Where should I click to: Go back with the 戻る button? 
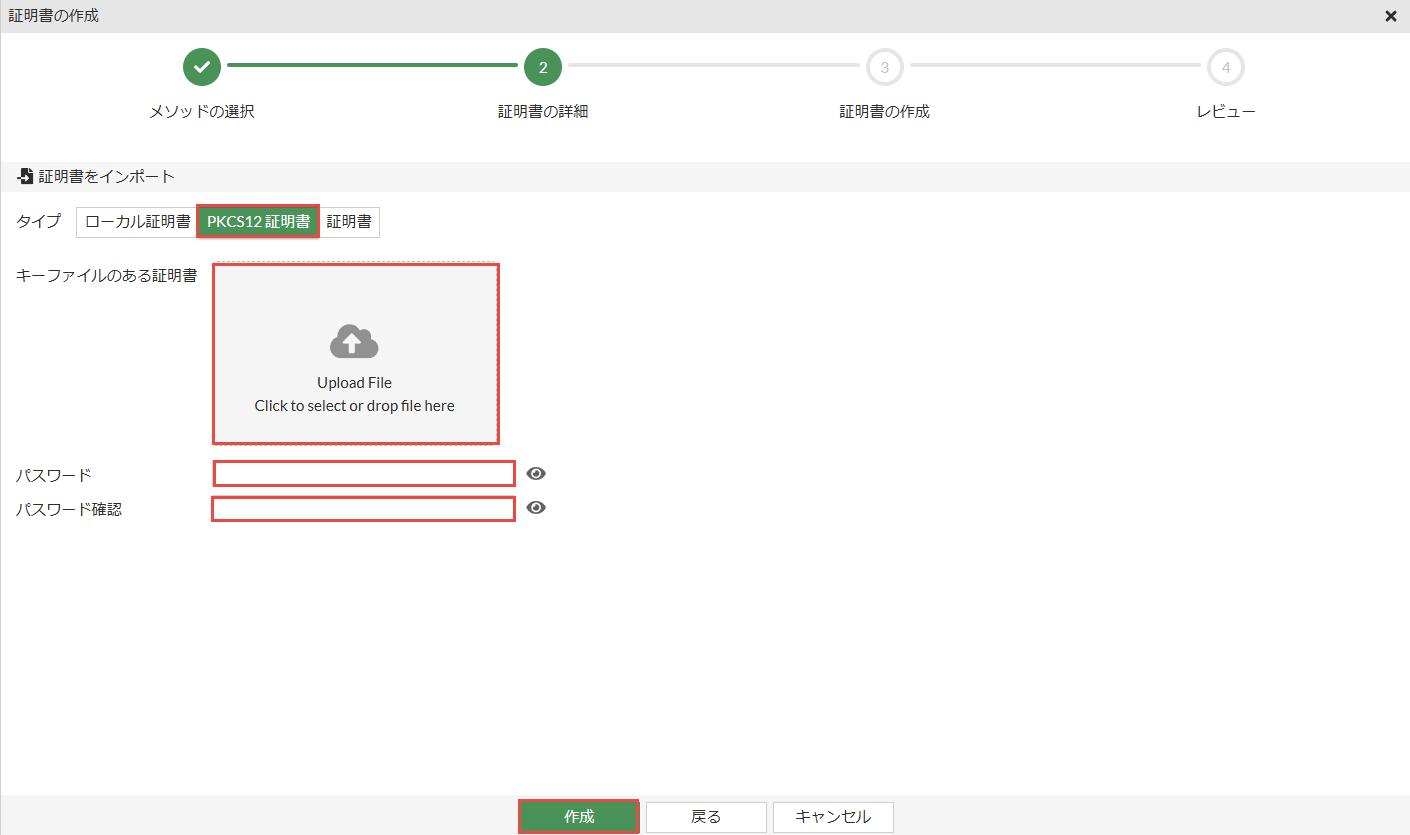706,817
